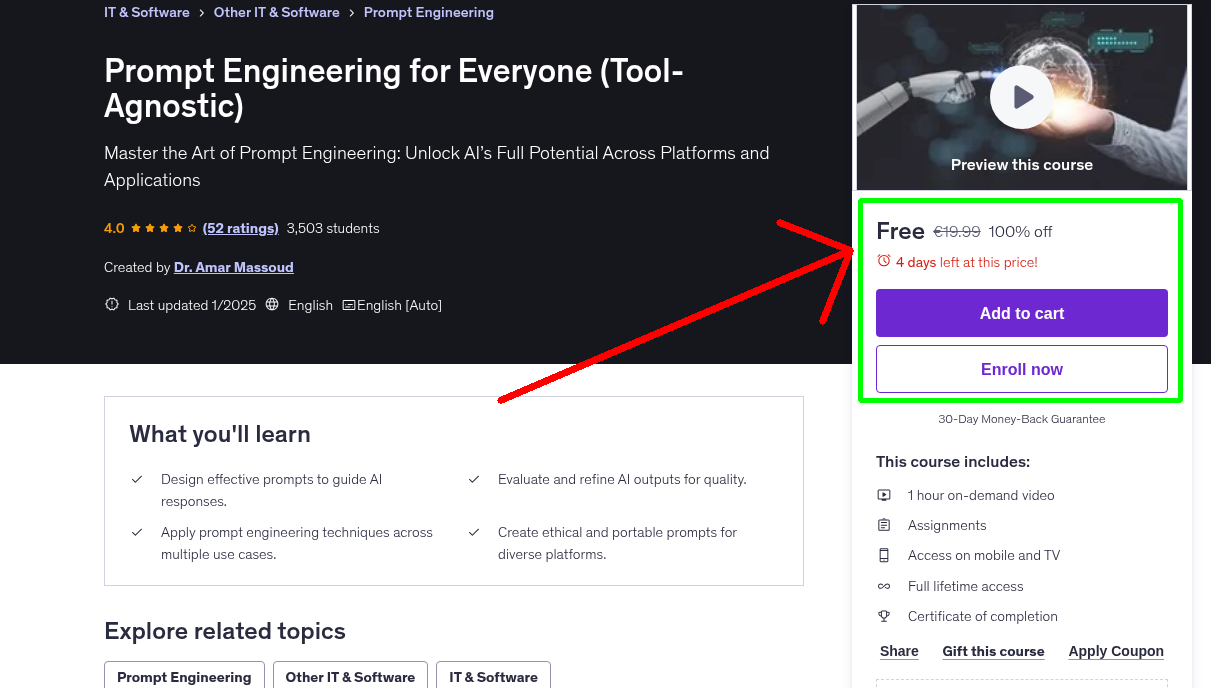
Task: Open the Other IT & Software breadcrumb
Action: [x=277, y=12]
